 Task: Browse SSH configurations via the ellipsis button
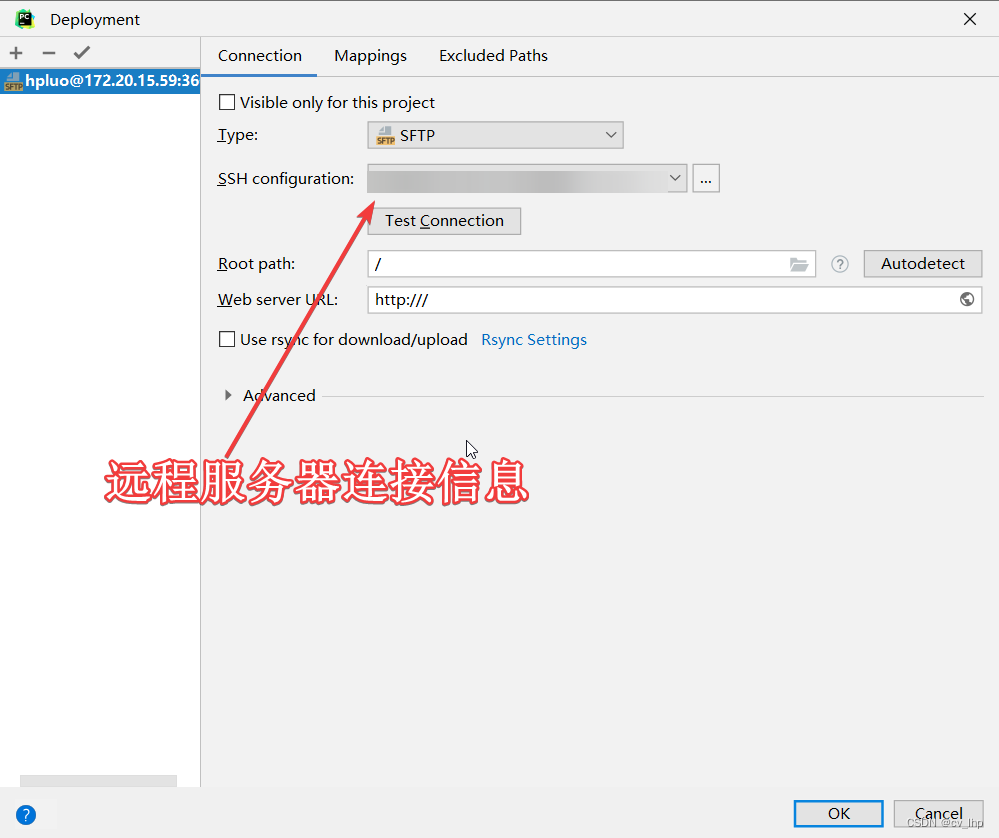[x=706, y=178]
